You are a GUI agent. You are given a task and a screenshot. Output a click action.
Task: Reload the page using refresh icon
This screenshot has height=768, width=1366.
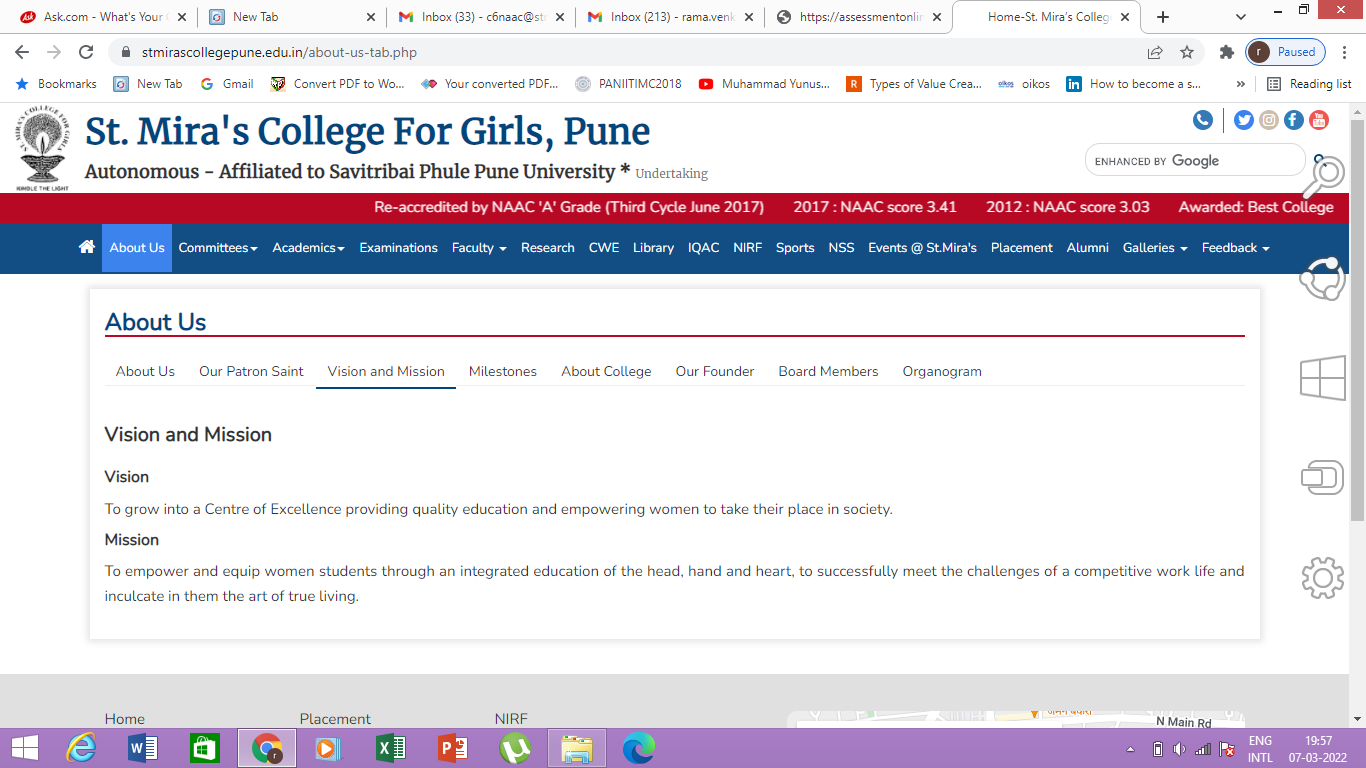[86, 52]
